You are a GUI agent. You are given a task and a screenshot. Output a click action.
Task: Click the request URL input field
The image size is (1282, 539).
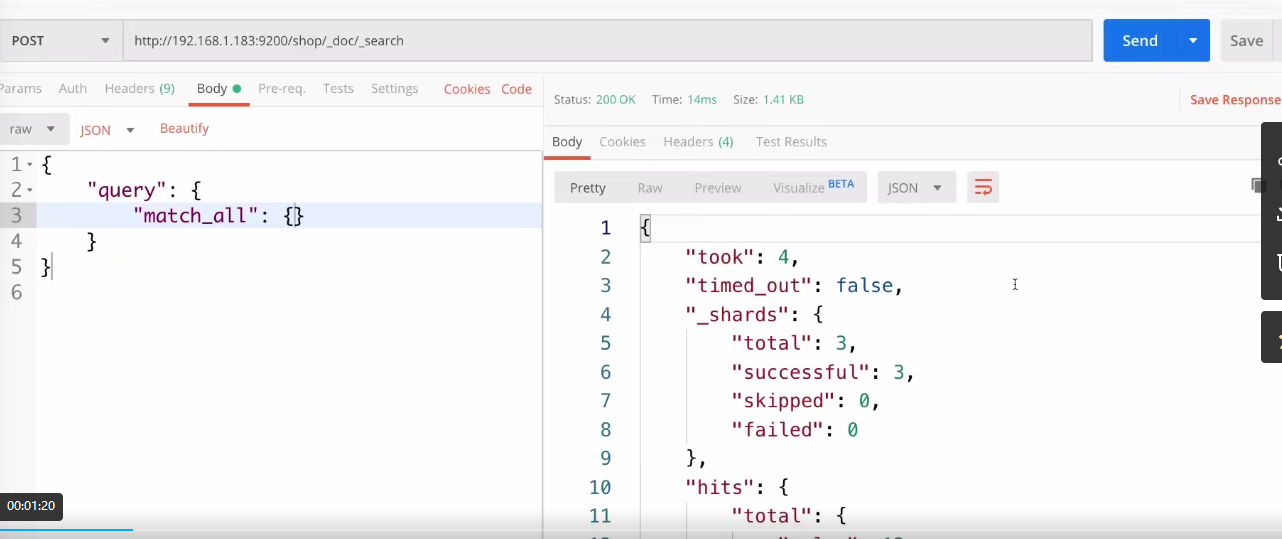coord(607,41)
